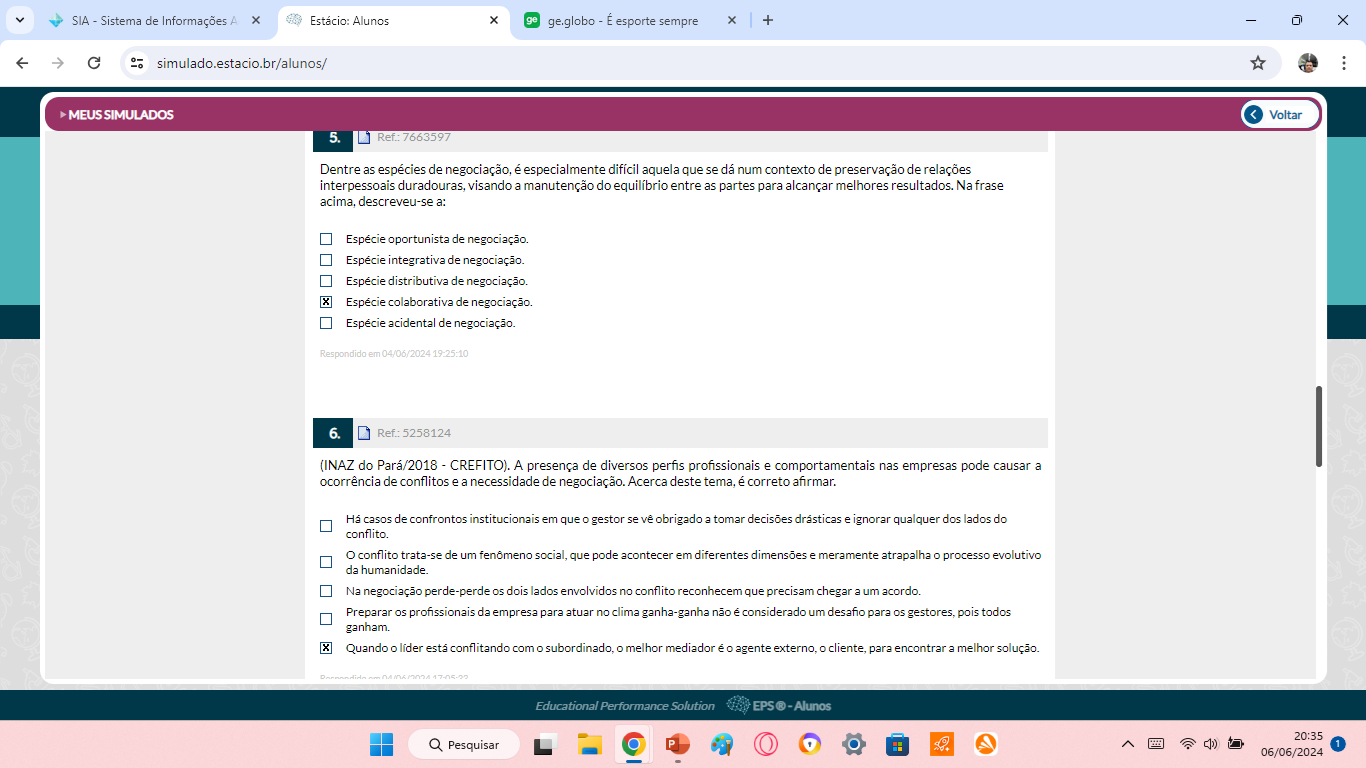The width and height of the screenshot is (1366, 768).
Task: Click the document icon beside Ref. 7663597
Action: 364,137
